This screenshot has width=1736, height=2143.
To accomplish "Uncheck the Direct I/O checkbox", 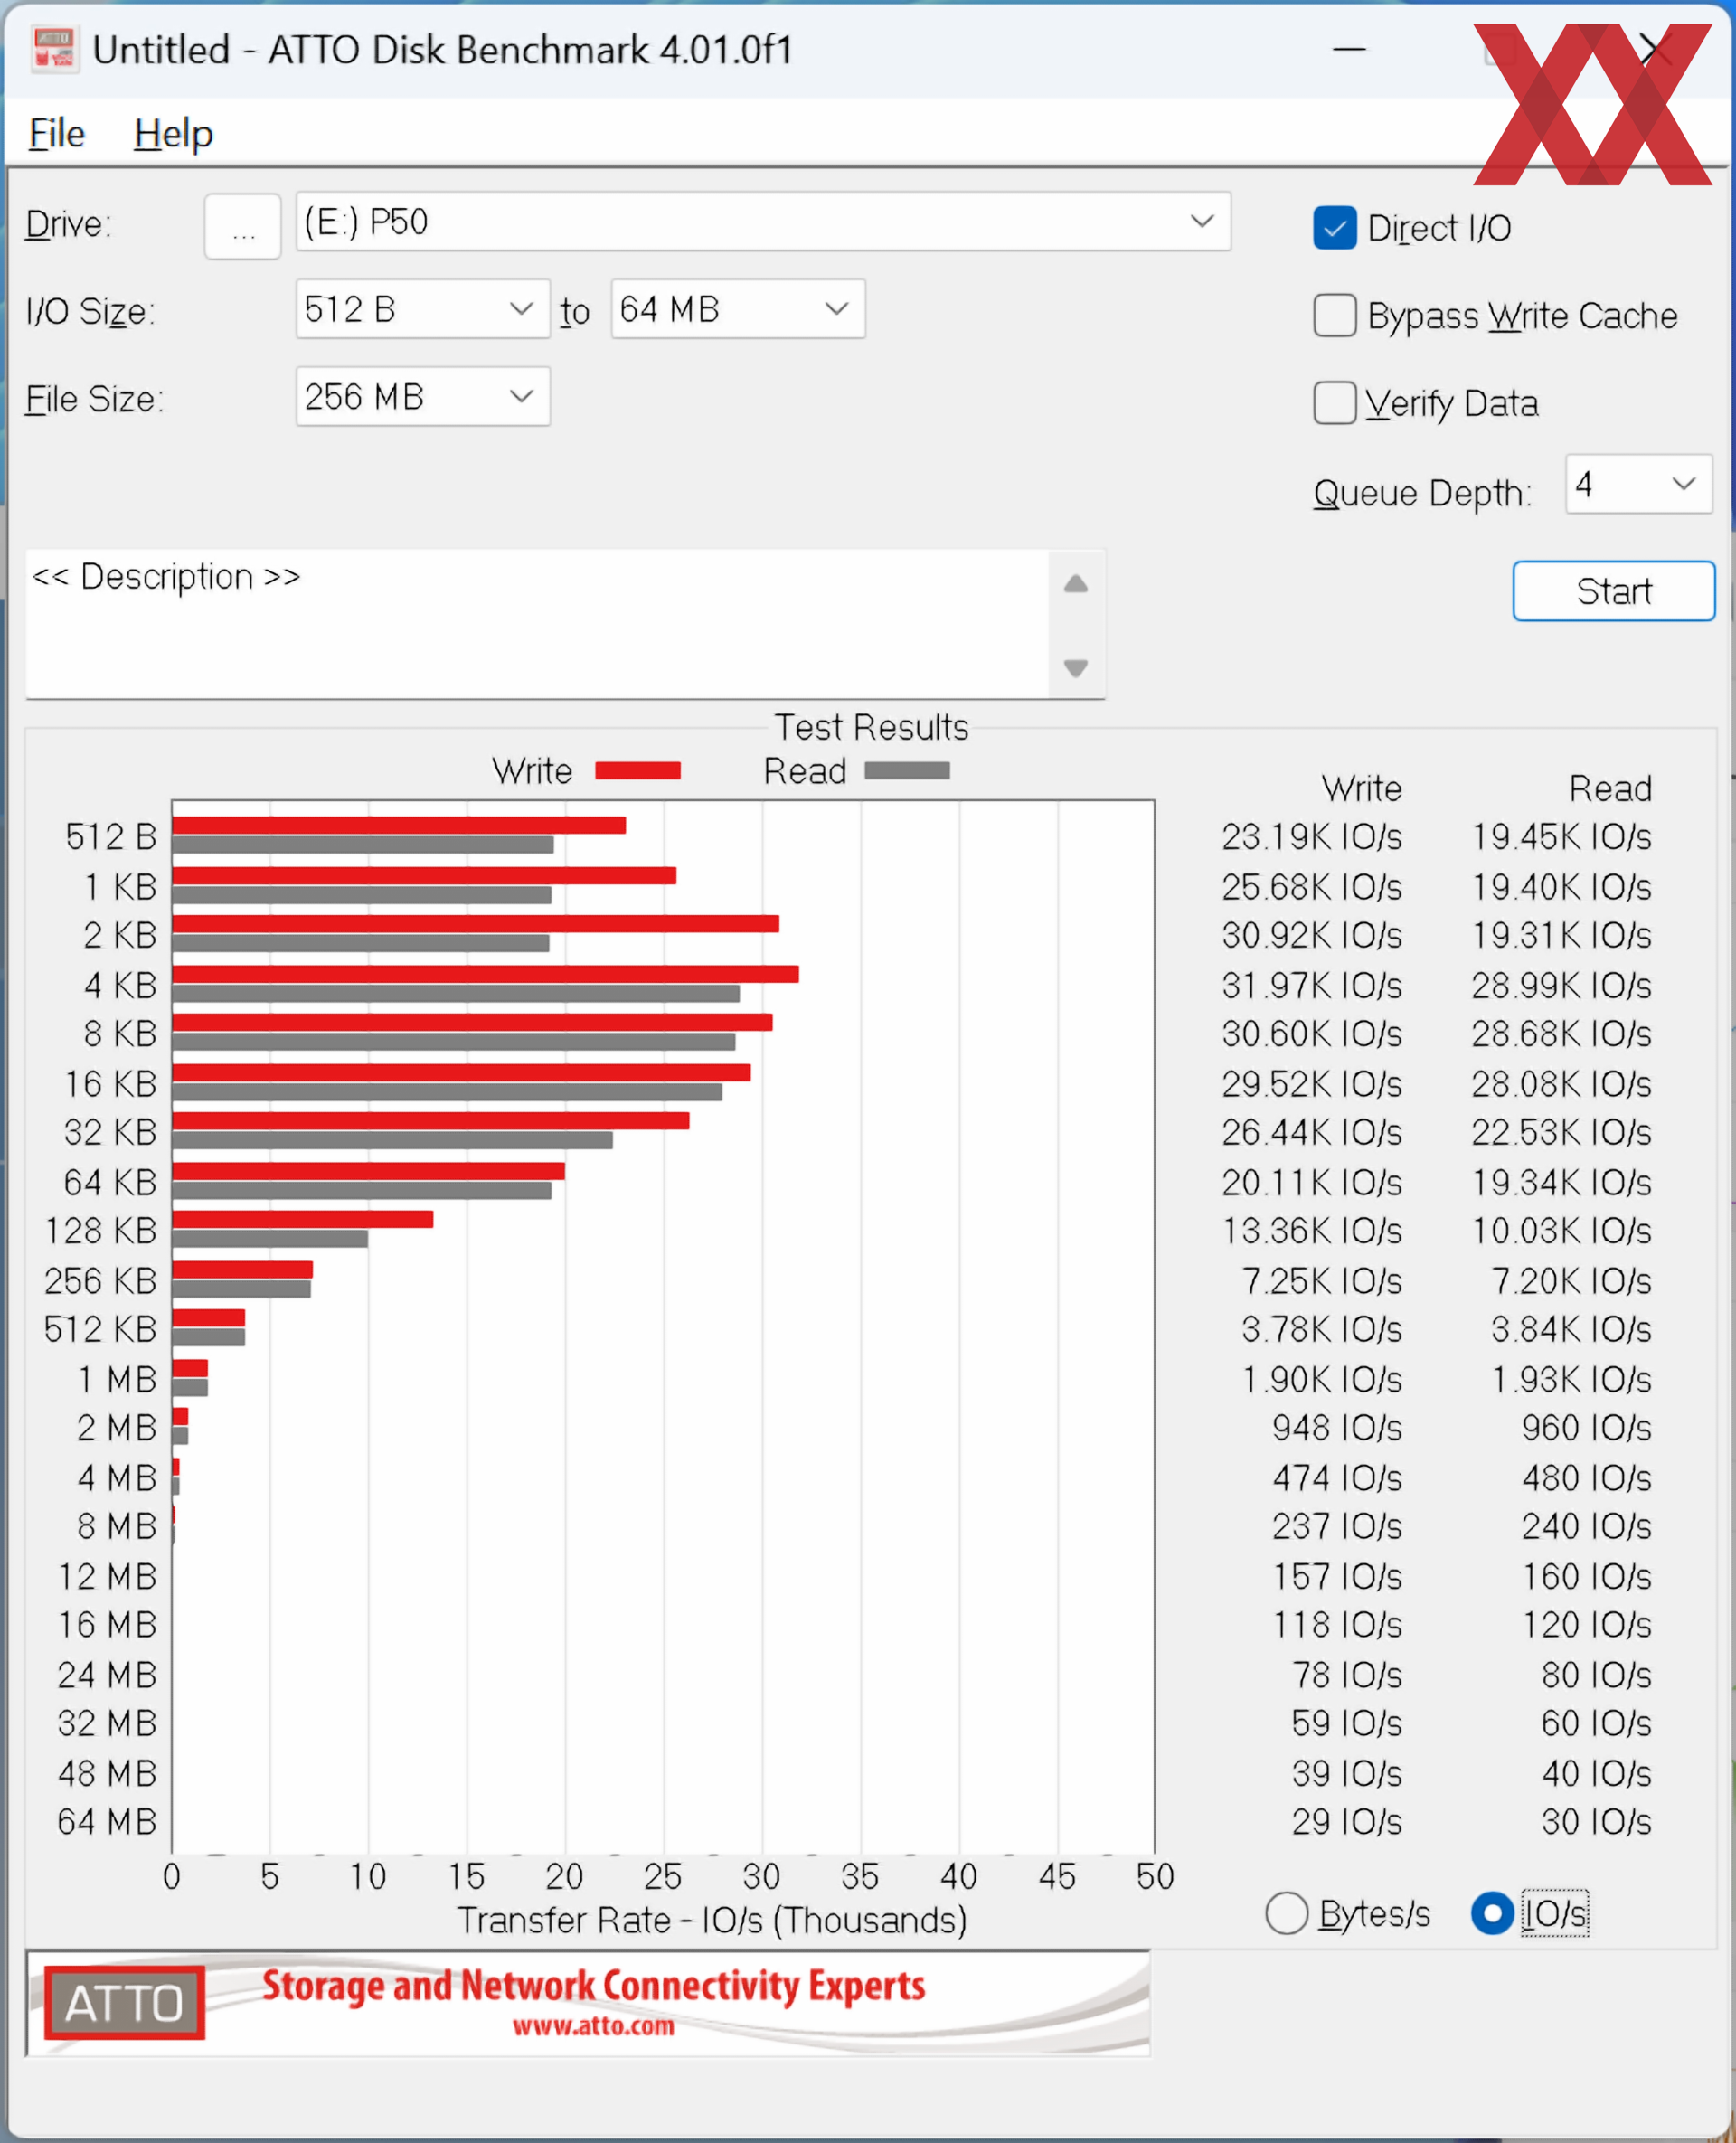I will click(x=1334, y=228).
